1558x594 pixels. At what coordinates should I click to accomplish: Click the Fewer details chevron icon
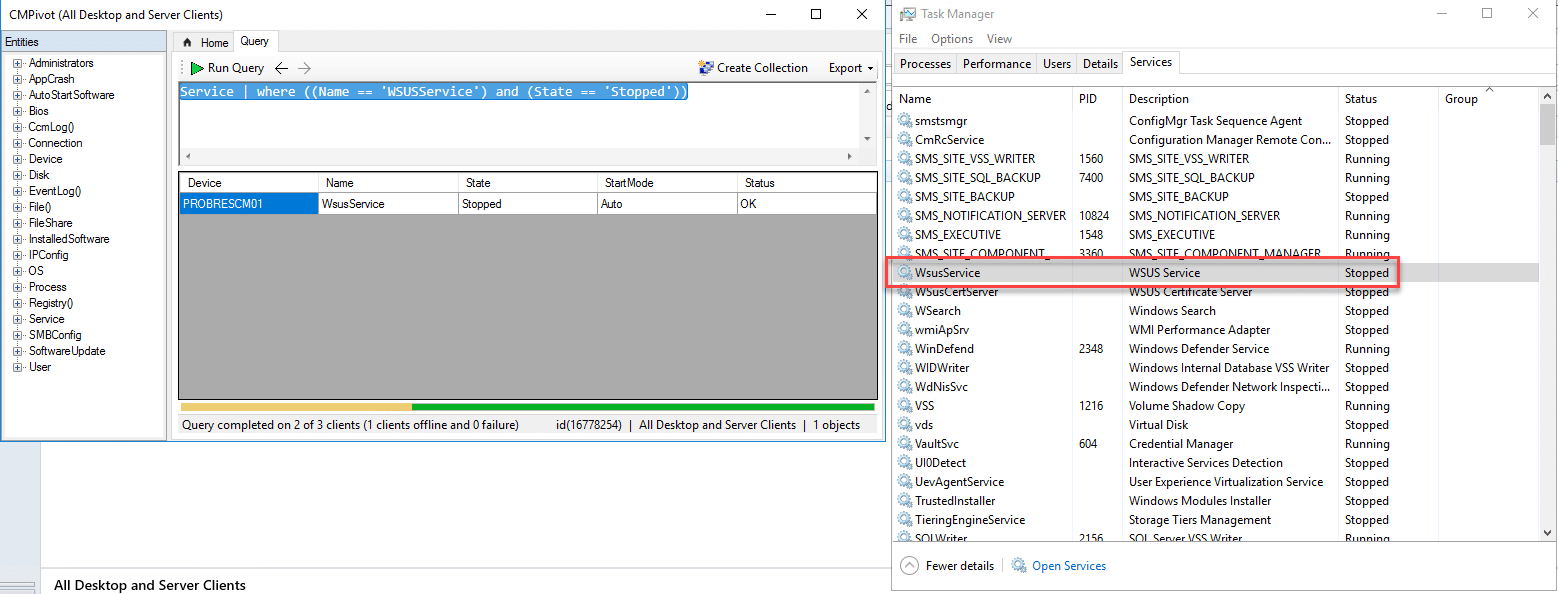[x=909, y=566]
